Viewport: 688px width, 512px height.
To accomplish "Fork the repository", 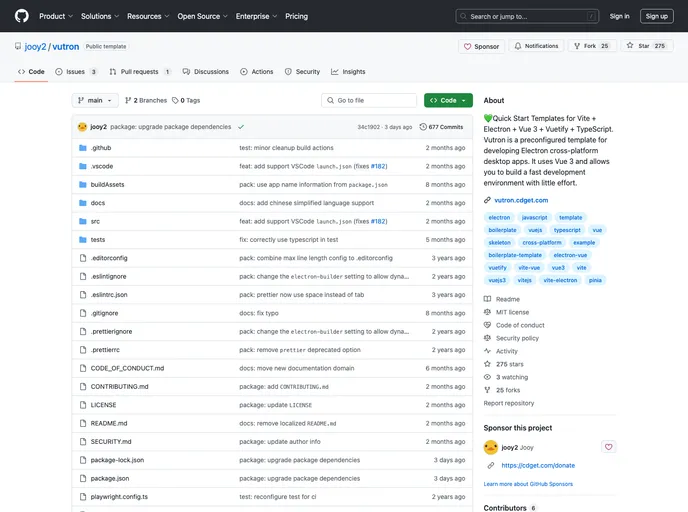I will click(x=592, y=46).
